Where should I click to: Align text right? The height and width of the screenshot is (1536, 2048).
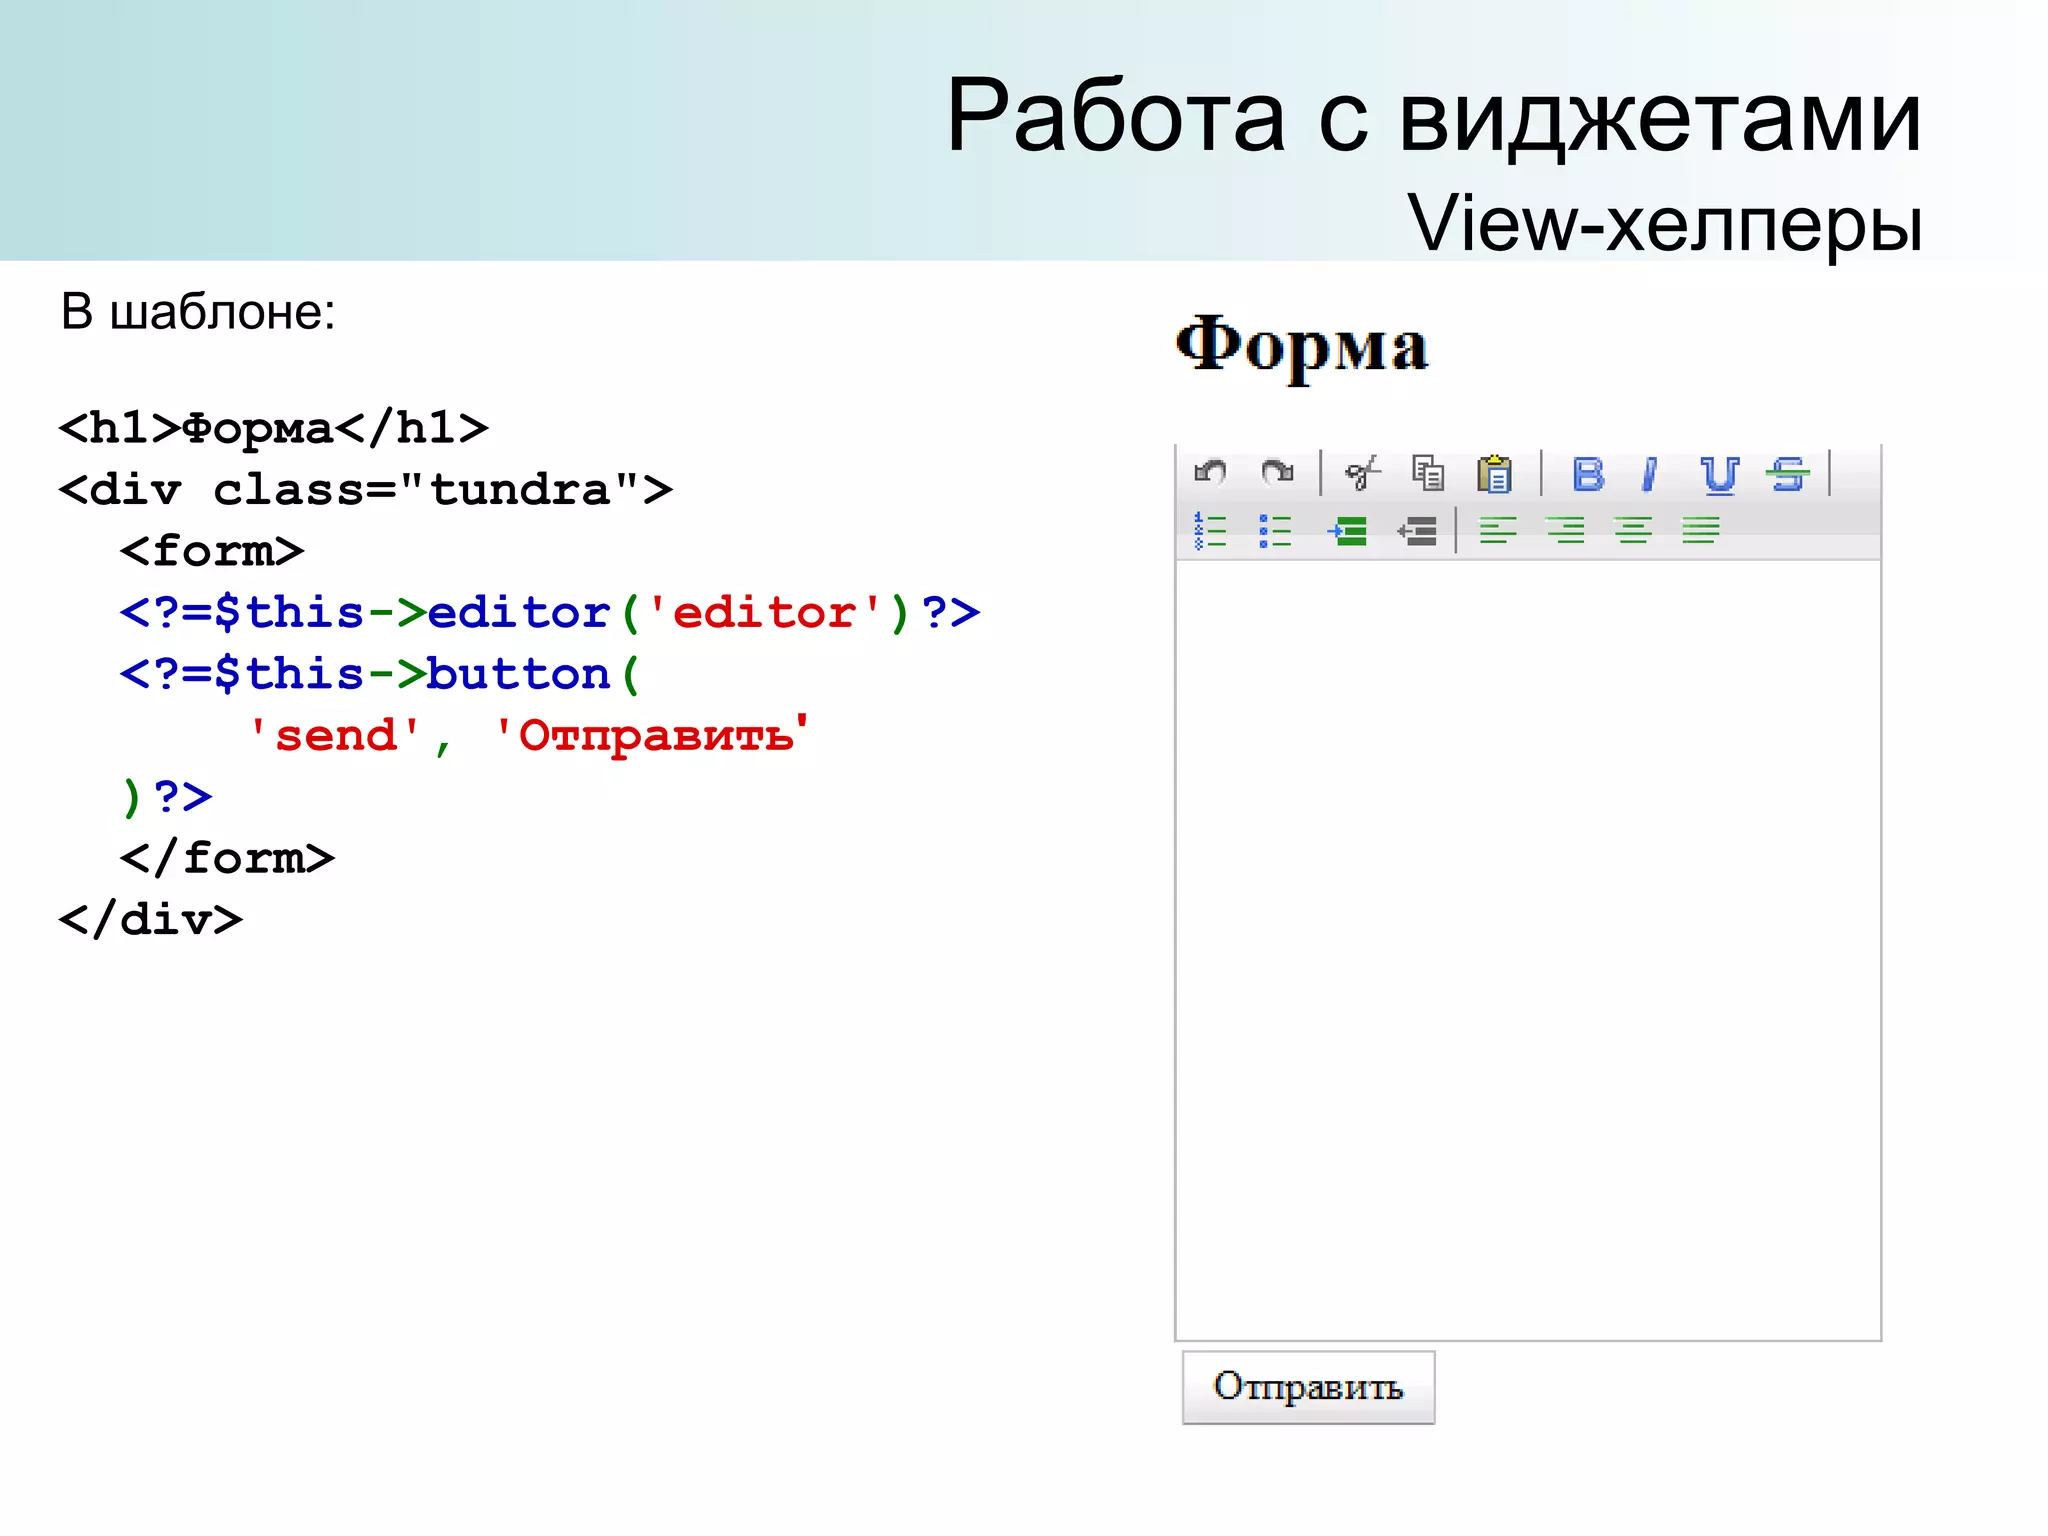[x=1565, y=530]
